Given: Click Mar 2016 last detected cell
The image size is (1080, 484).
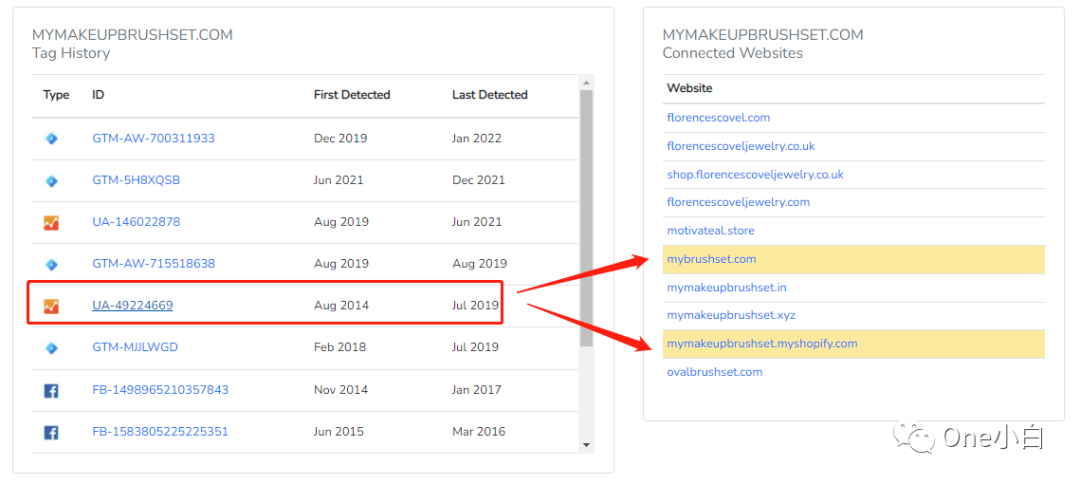Looking at the screenshot, I should coord(478,432).
